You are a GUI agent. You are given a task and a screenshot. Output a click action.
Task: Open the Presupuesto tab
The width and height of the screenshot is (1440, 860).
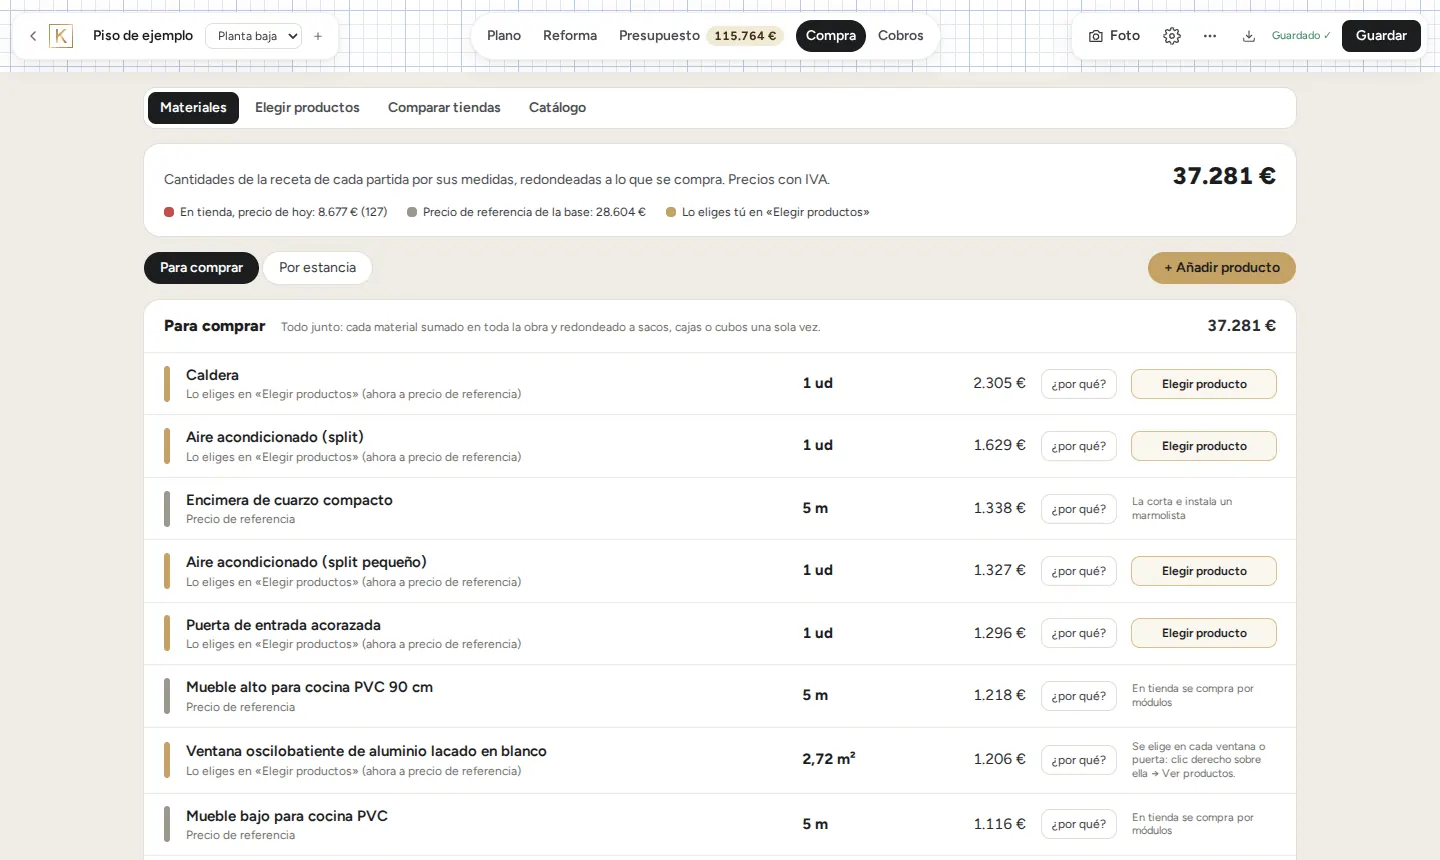pos(659,36)
